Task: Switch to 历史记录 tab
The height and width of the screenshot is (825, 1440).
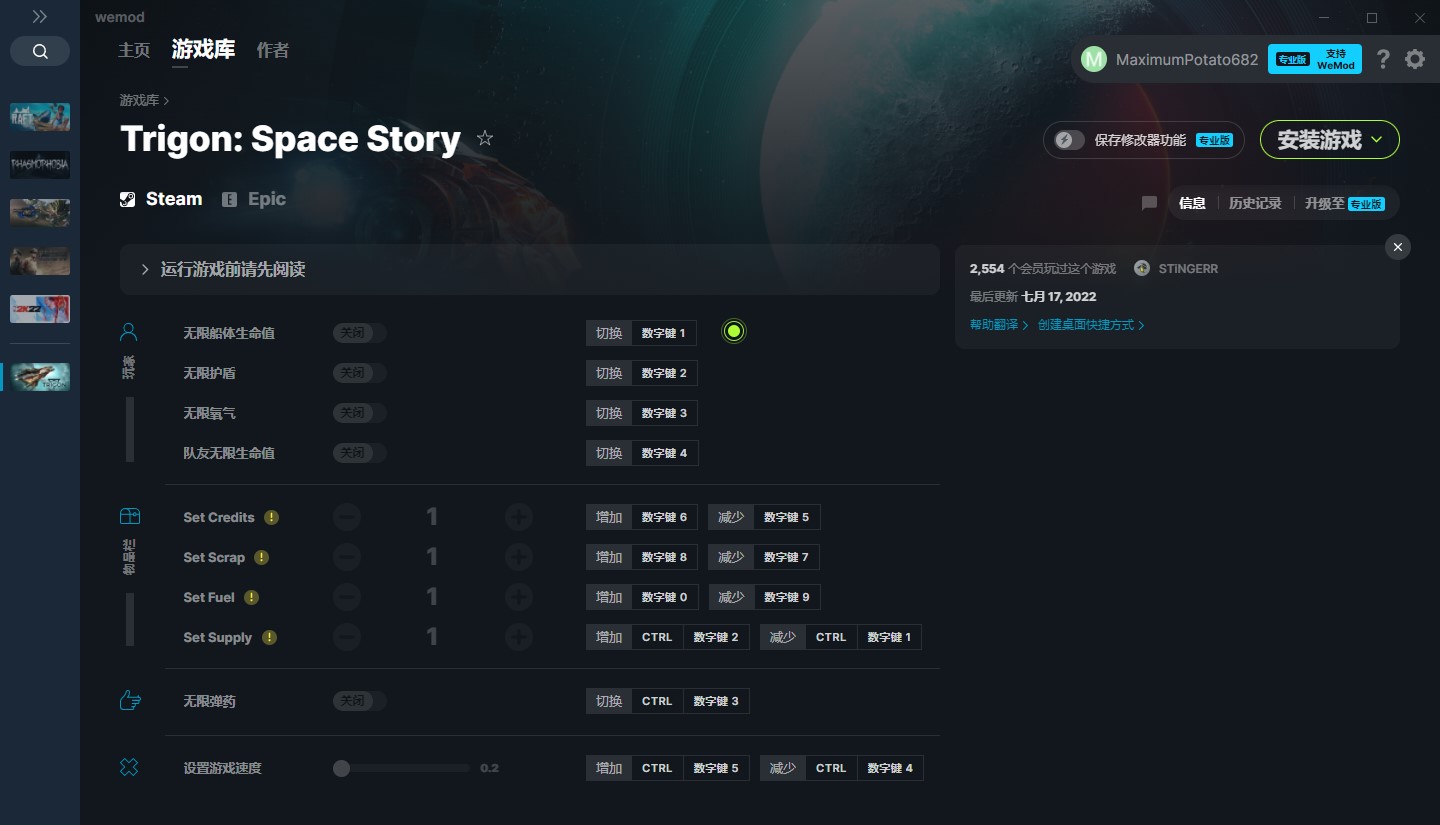Action: click(1255, 203)
